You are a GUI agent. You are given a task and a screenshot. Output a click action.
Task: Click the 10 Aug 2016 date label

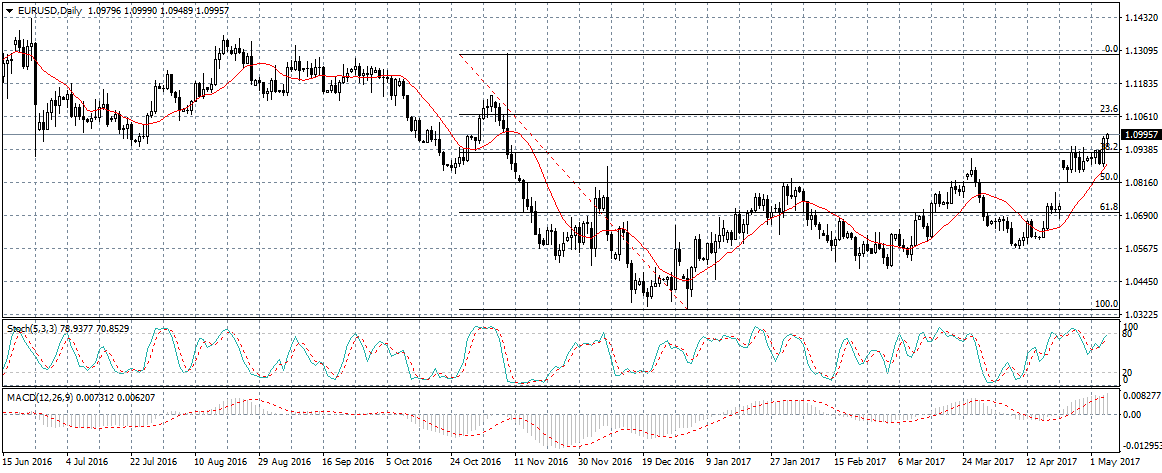(220, 463)
